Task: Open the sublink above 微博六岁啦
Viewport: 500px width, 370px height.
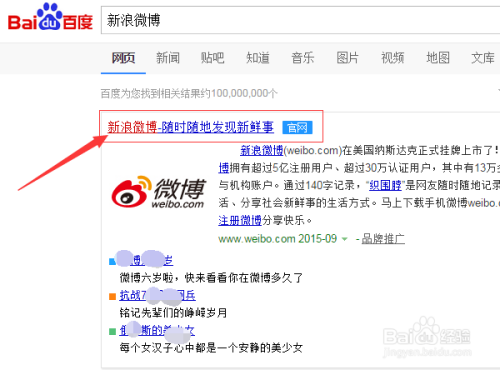Action: pyautogui.click(x=146, y=260)
